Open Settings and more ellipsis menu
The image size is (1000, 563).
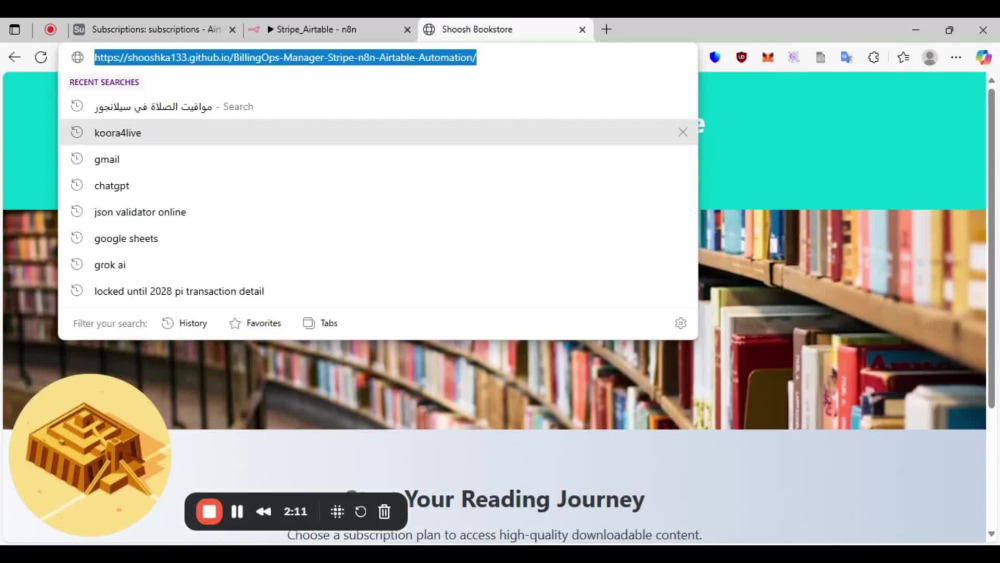[955, 57]
